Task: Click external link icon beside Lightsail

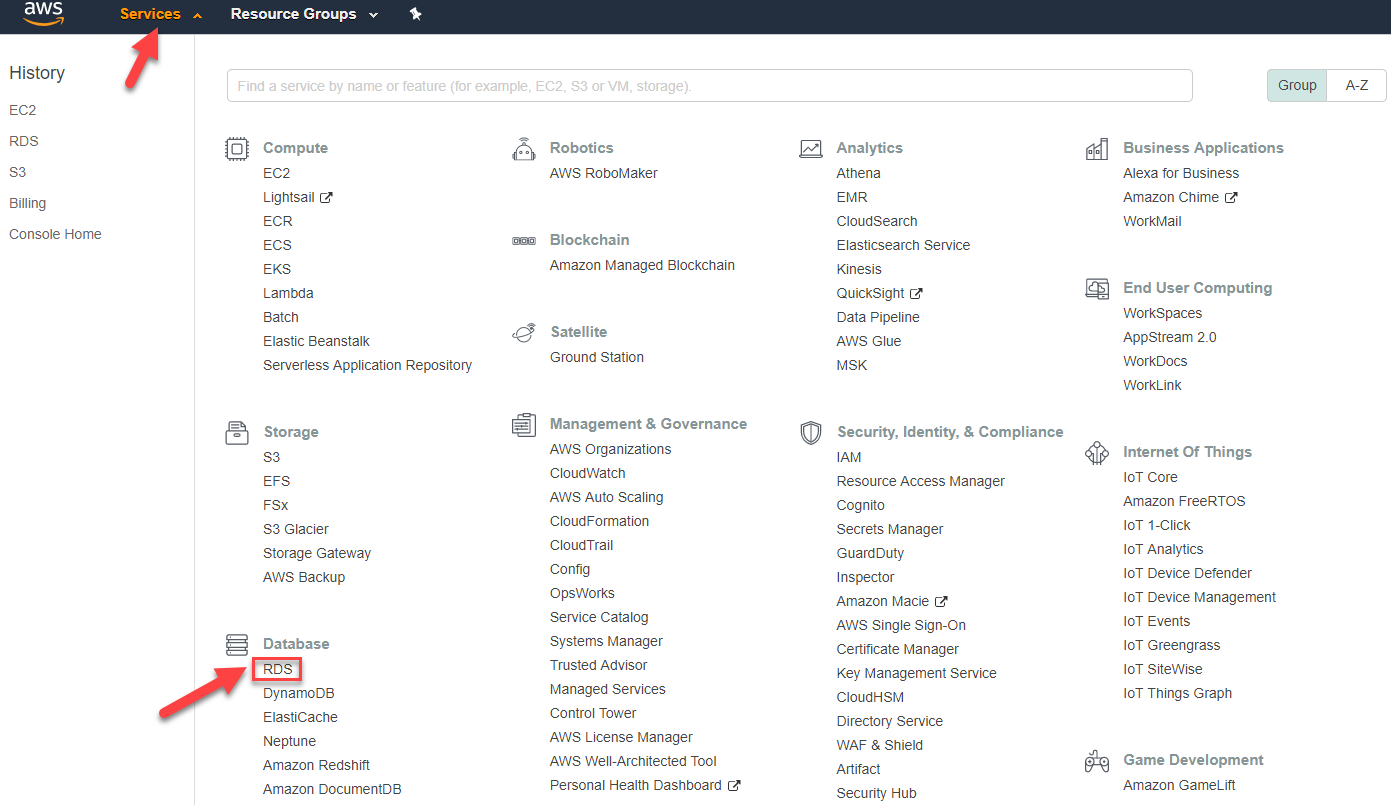Action: tap(326, 198)
